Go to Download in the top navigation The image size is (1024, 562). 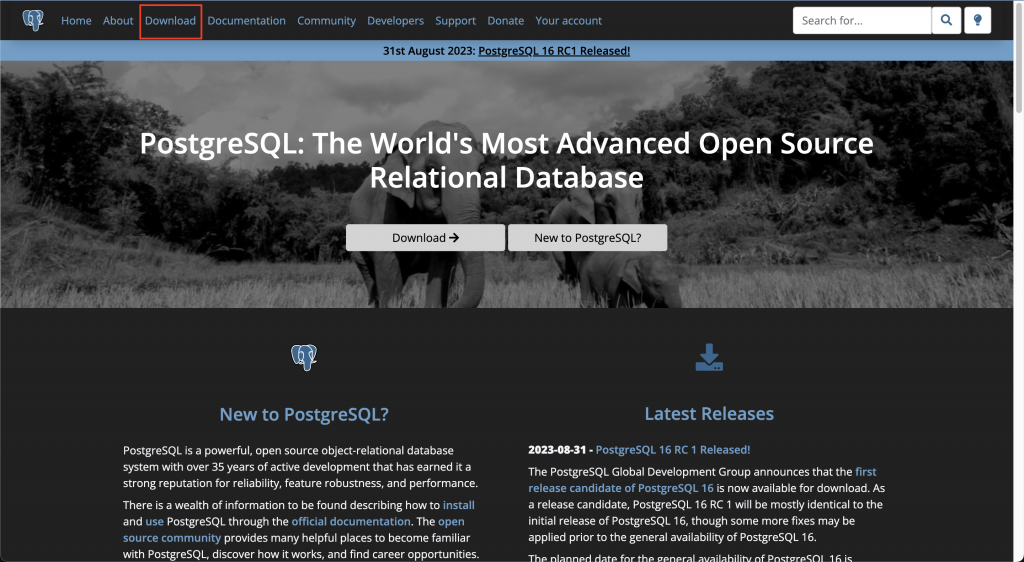point(170,20)
